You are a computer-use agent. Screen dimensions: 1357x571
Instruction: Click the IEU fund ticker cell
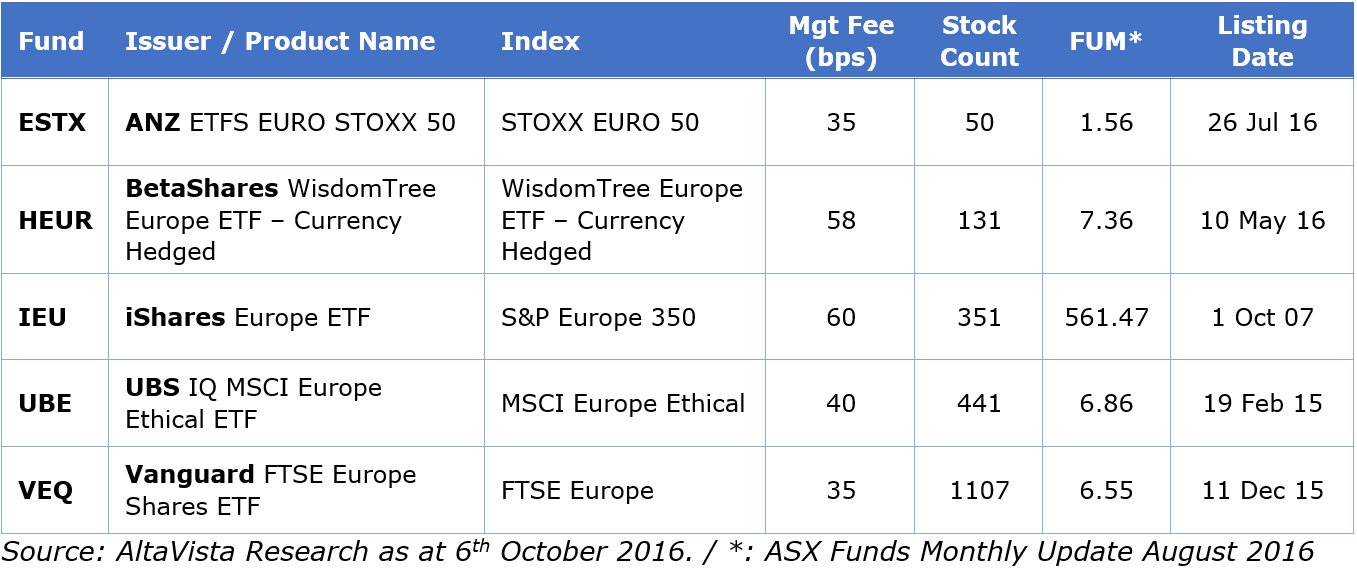click(x=43, y=318)
